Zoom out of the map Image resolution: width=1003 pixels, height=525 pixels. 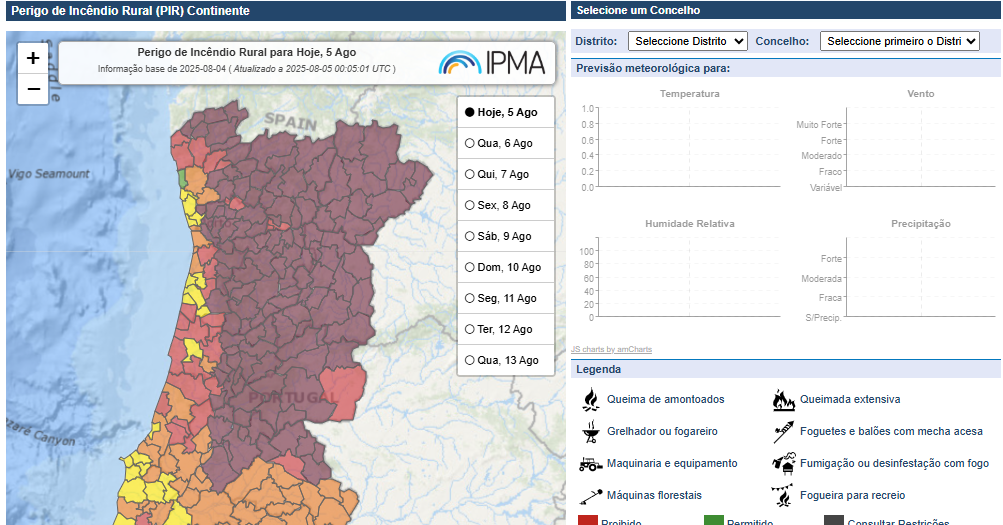coord(33,89)
